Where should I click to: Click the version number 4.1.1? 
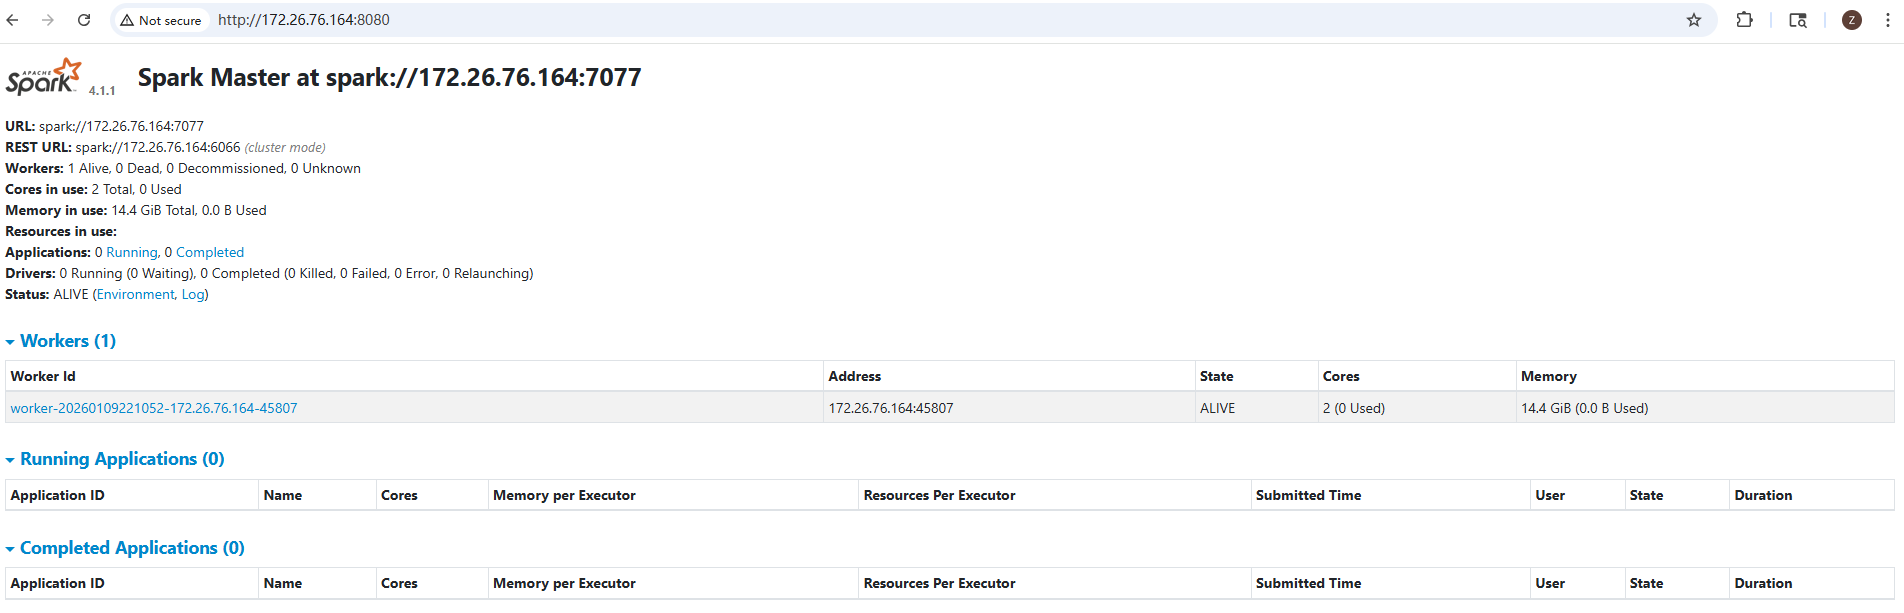[102, 91]
